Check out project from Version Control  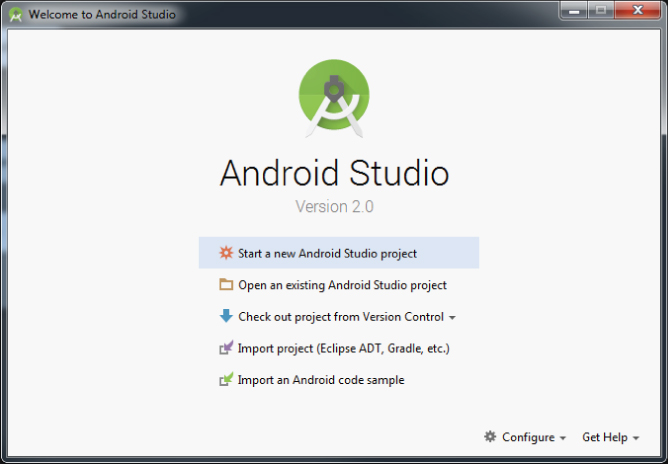339,317
